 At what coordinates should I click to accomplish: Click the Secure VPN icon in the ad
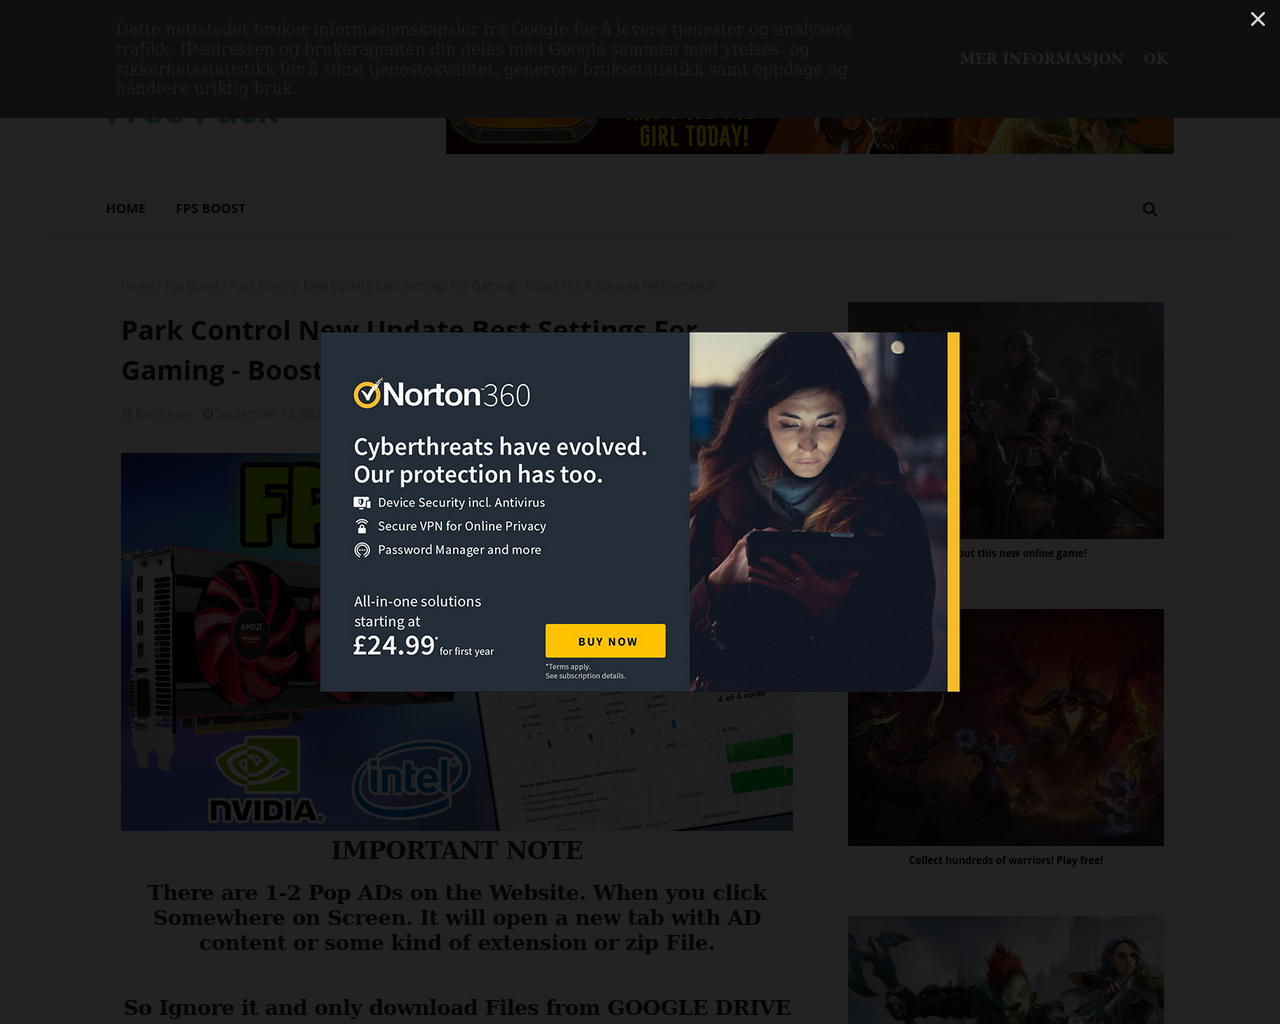[x=362, y=526]
